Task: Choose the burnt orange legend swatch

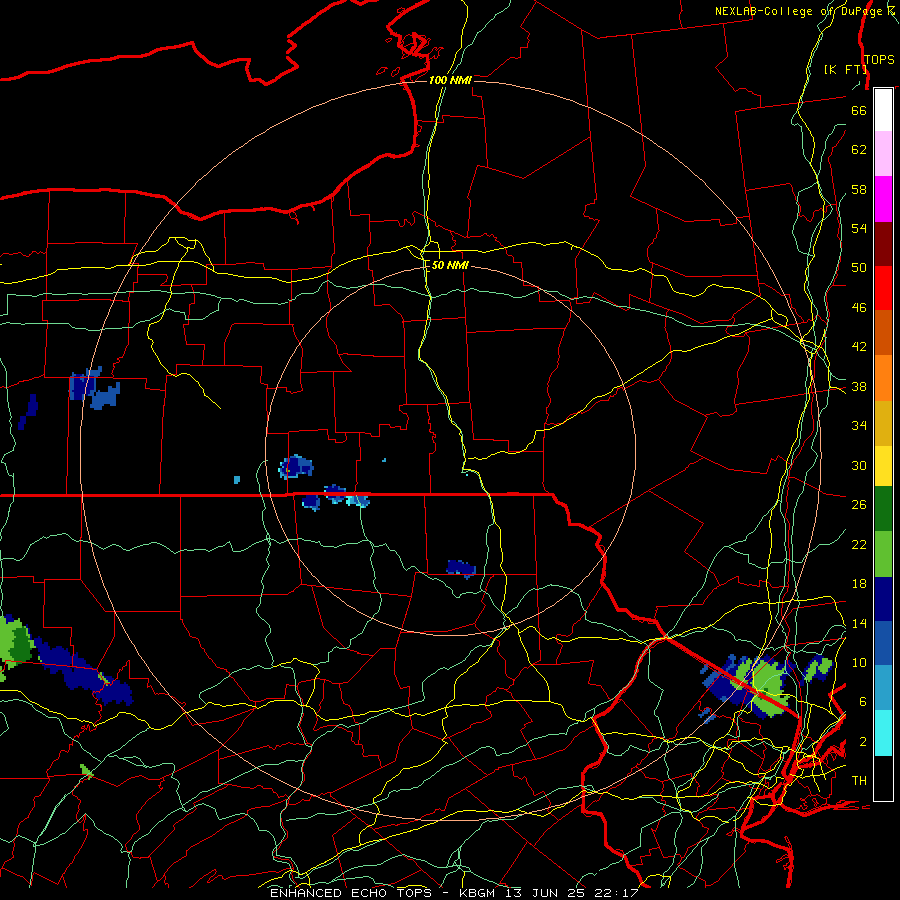Action: (x=883, y=333)
